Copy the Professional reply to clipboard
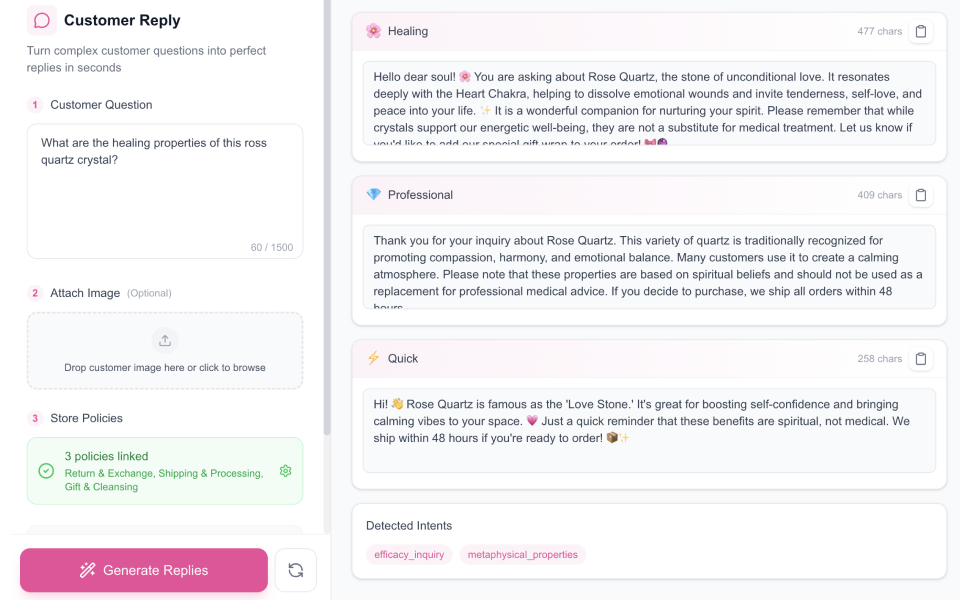The image size is (960, 600). (x=921, y=195)
